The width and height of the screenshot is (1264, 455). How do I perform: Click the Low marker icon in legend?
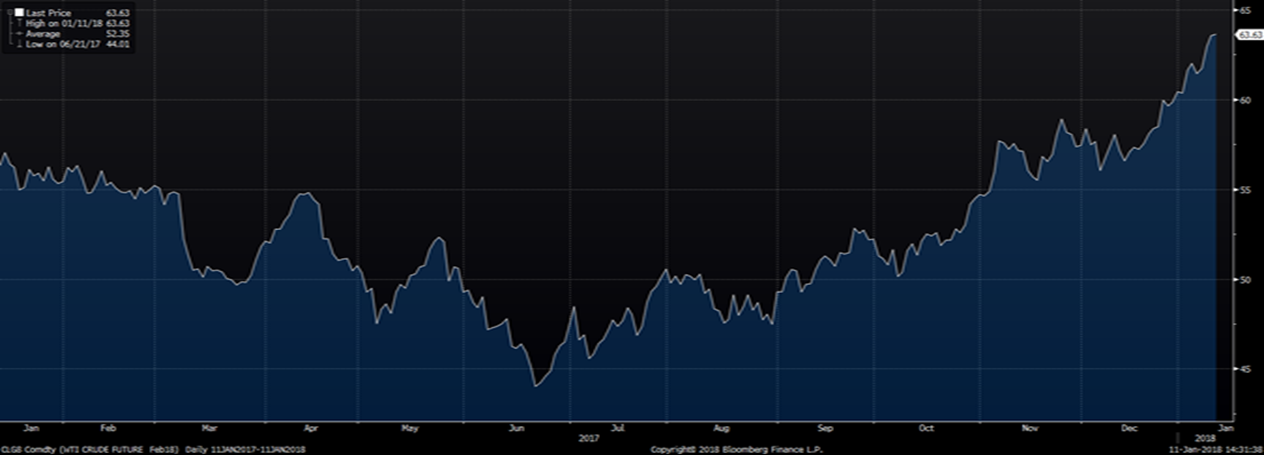pos(18,45)
